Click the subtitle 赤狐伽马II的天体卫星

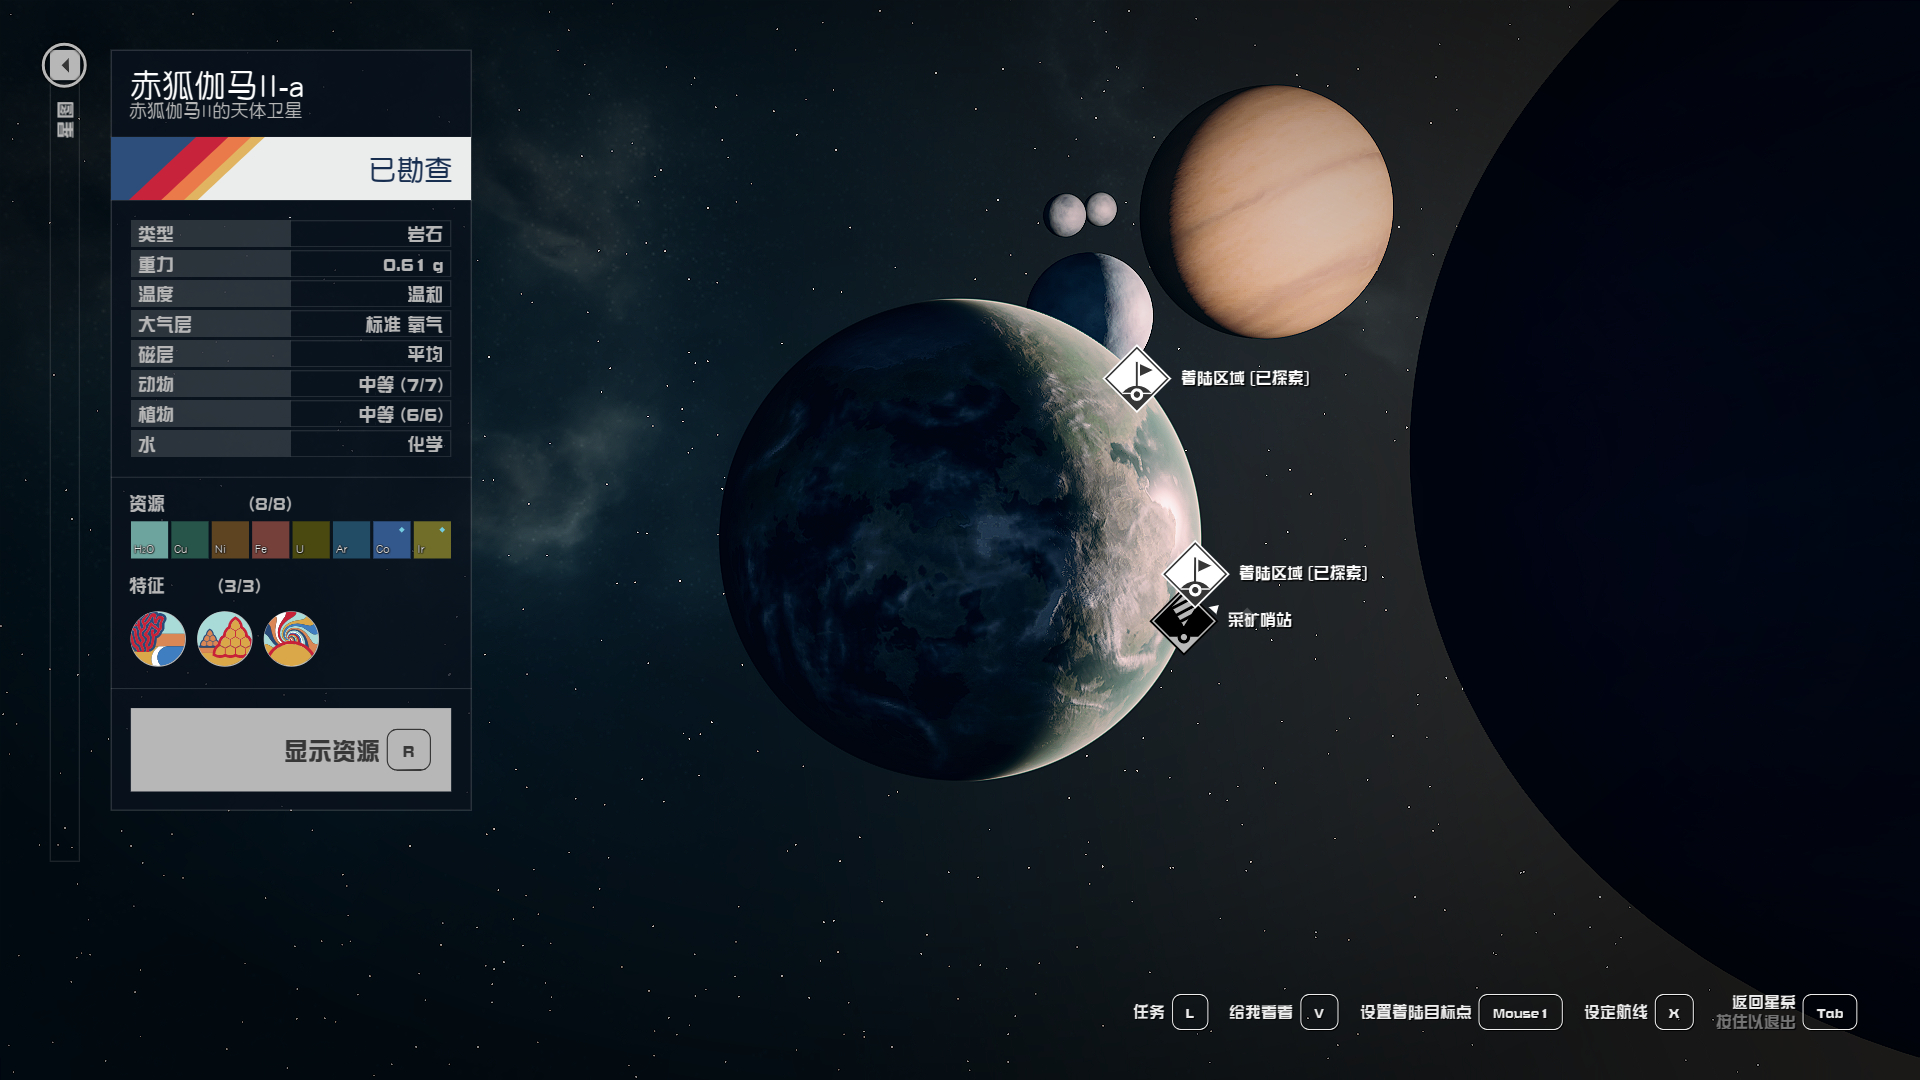(x=215, y=111)
